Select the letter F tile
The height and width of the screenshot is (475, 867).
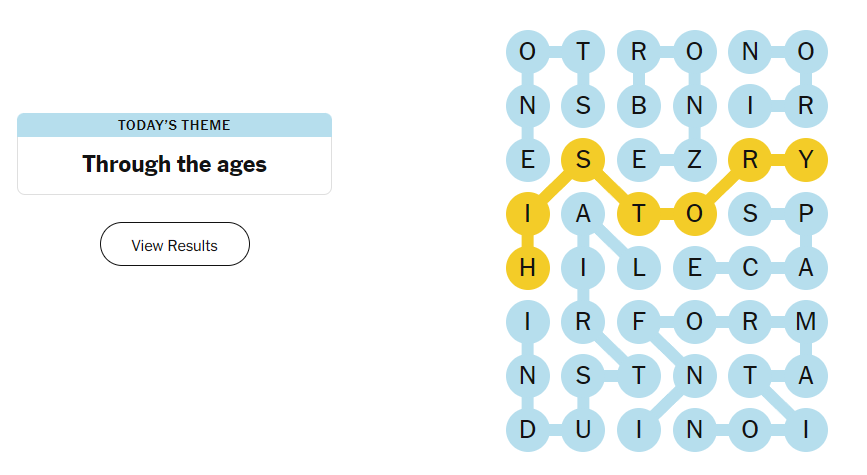(x=639, y=323)
